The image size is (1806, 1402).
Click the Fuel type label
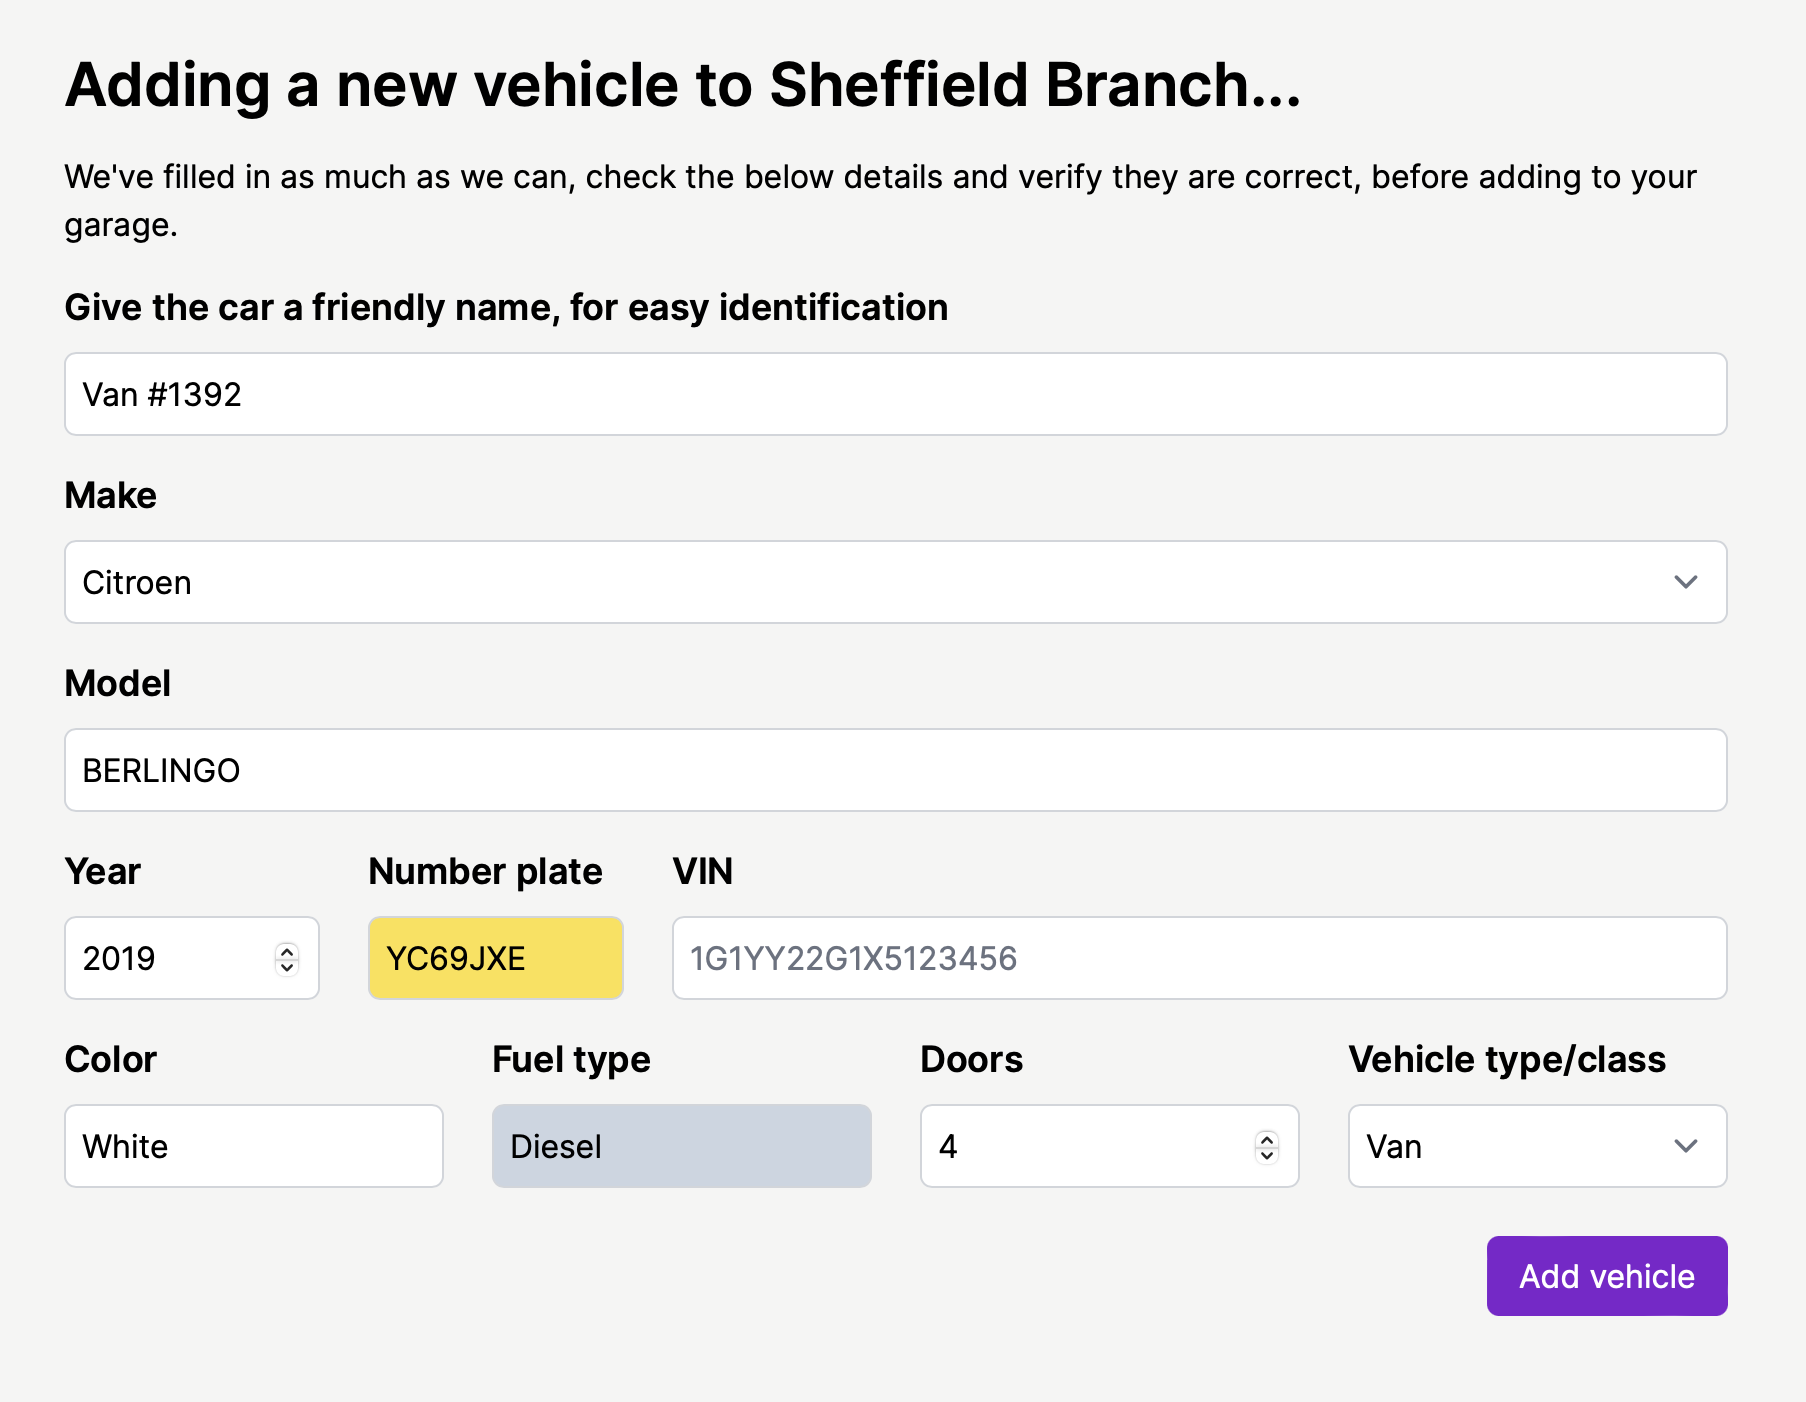[x=571, y=1059]
